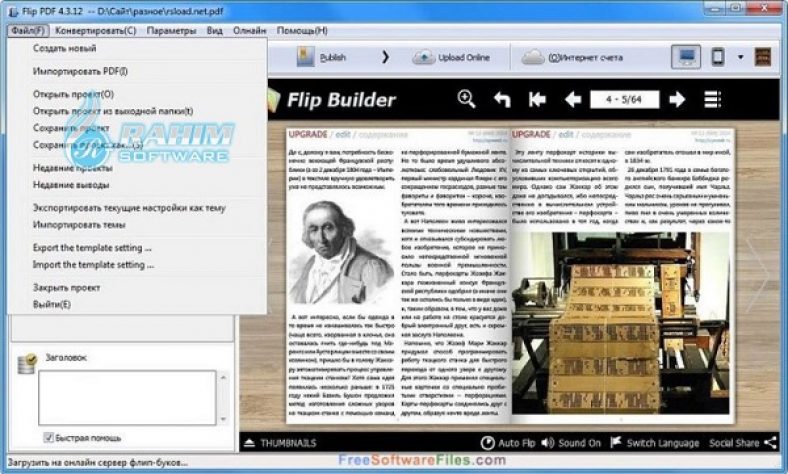Click the portrait image on left page
The width and height of the screenshot is (788, 474).
341,251
